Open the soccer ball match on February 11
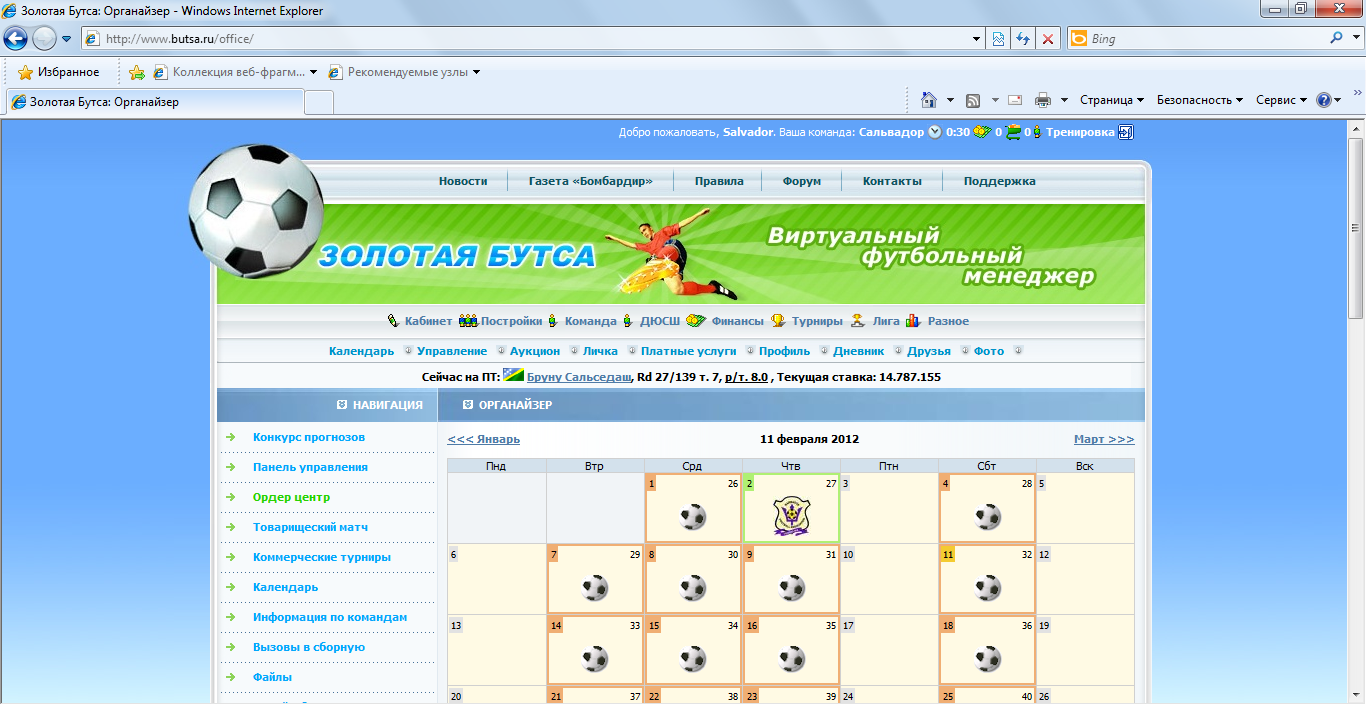1366x704 pixels. pos(987,587)
